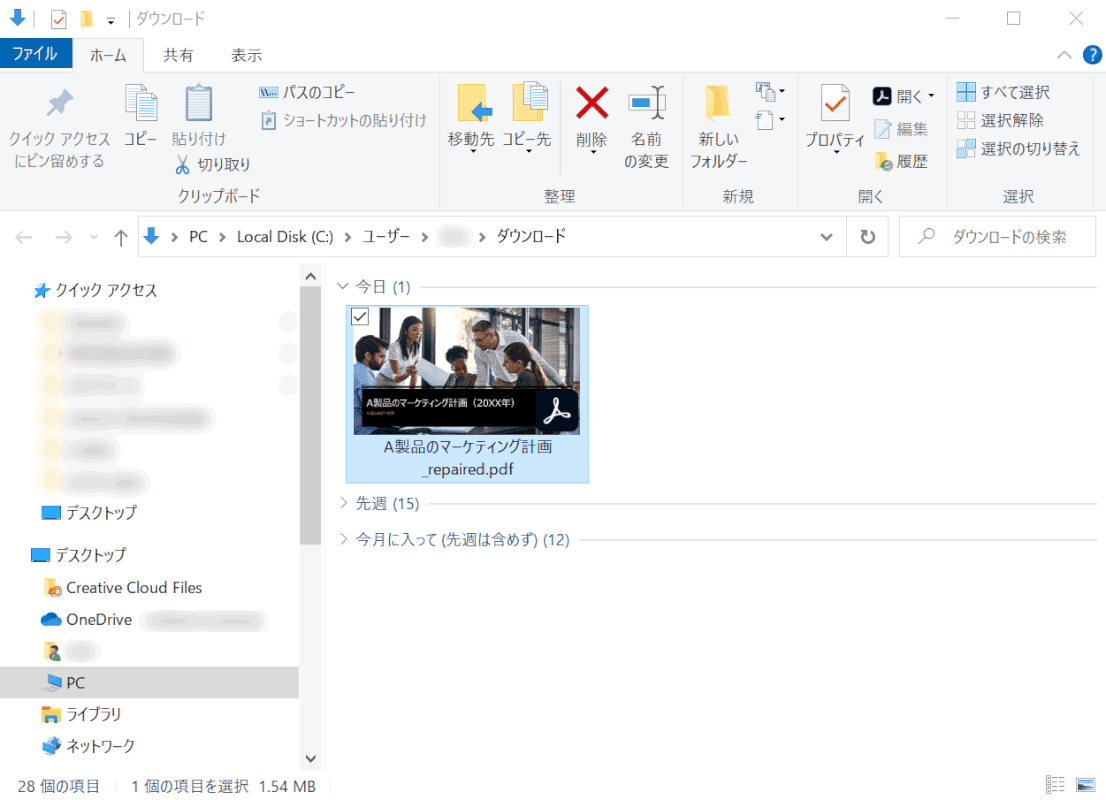Open the address bar history dropdown
Screen dimensions: 1106x800
(x=827, y=237)
